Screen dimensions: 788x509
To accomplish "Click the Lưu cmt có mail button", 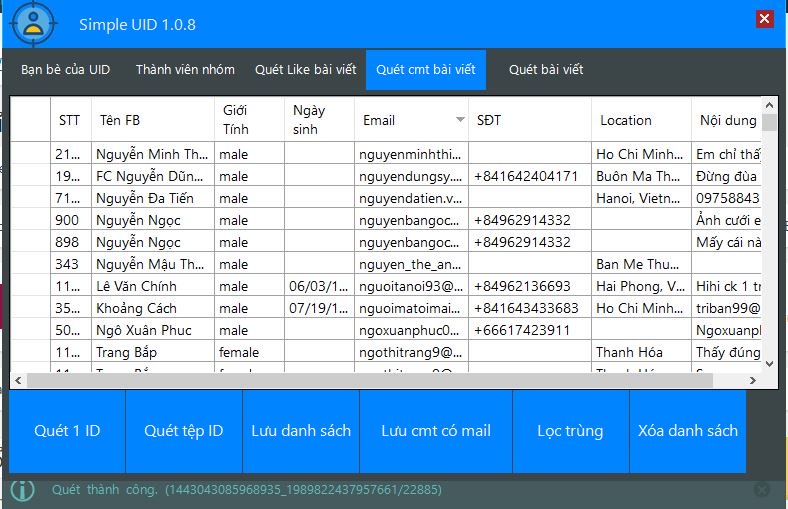I will [x=436, y=431].
